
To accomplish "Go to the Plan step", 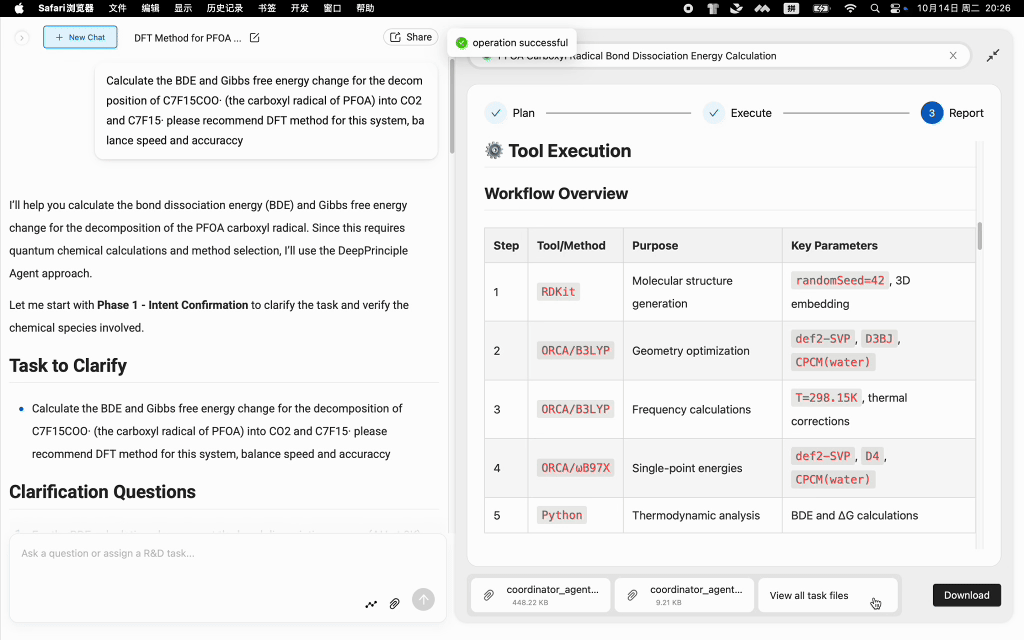I will [x=511, y=113].
